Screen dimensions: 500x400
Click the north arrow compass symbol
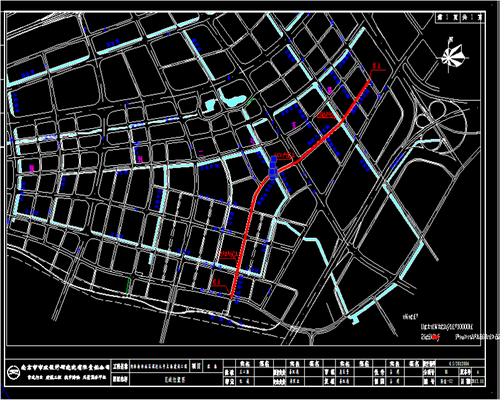(453, 55)
